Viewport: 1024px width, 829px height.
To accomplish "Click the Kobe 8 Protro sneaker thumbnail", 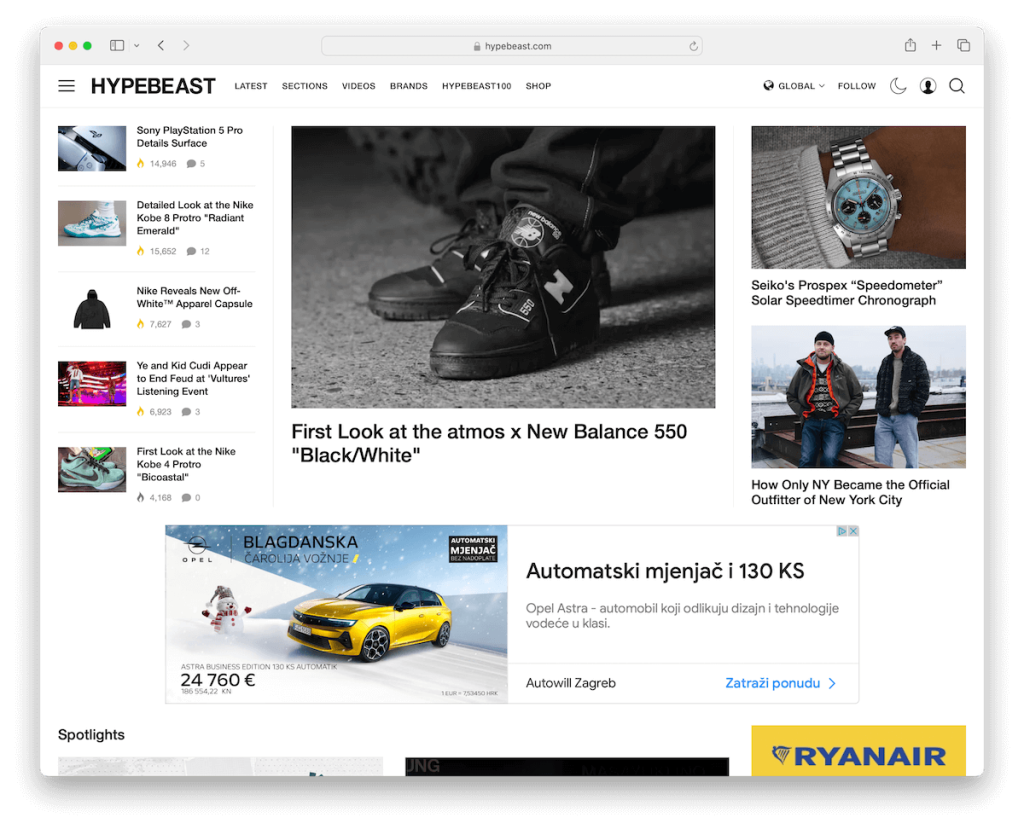I will (92, 223).
